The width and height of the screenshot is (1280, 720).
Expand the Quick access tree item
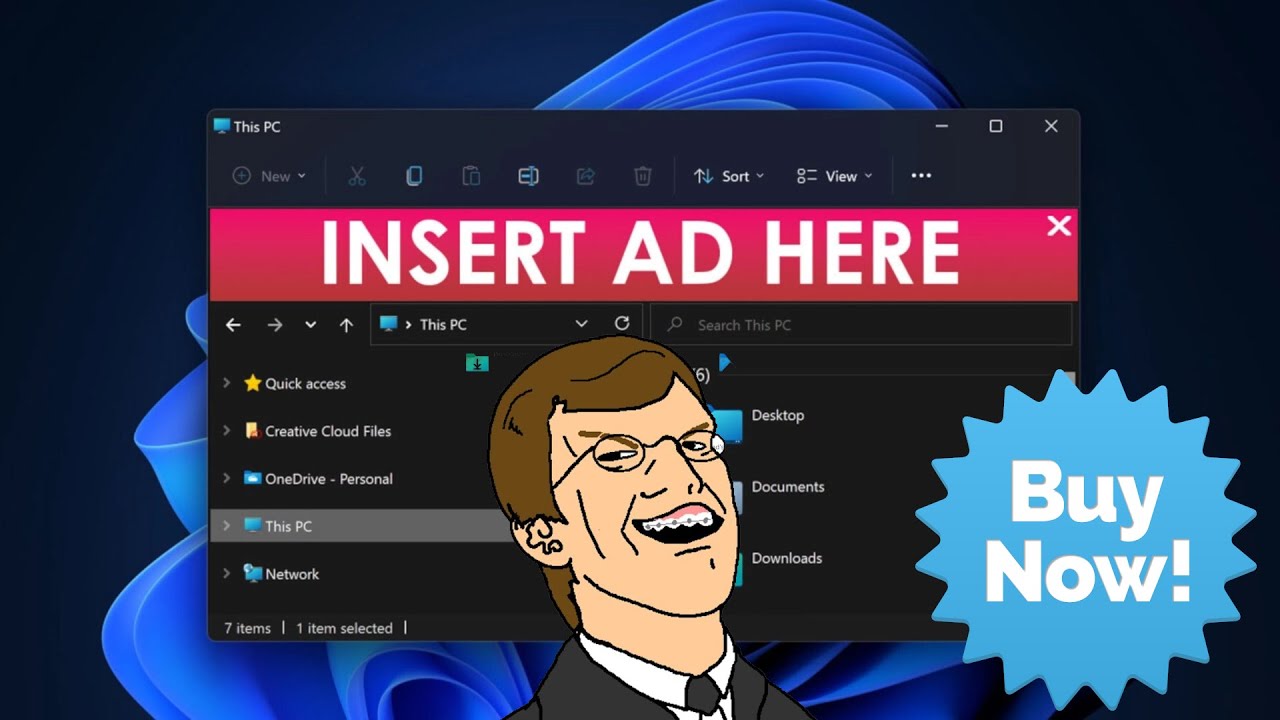226,383
